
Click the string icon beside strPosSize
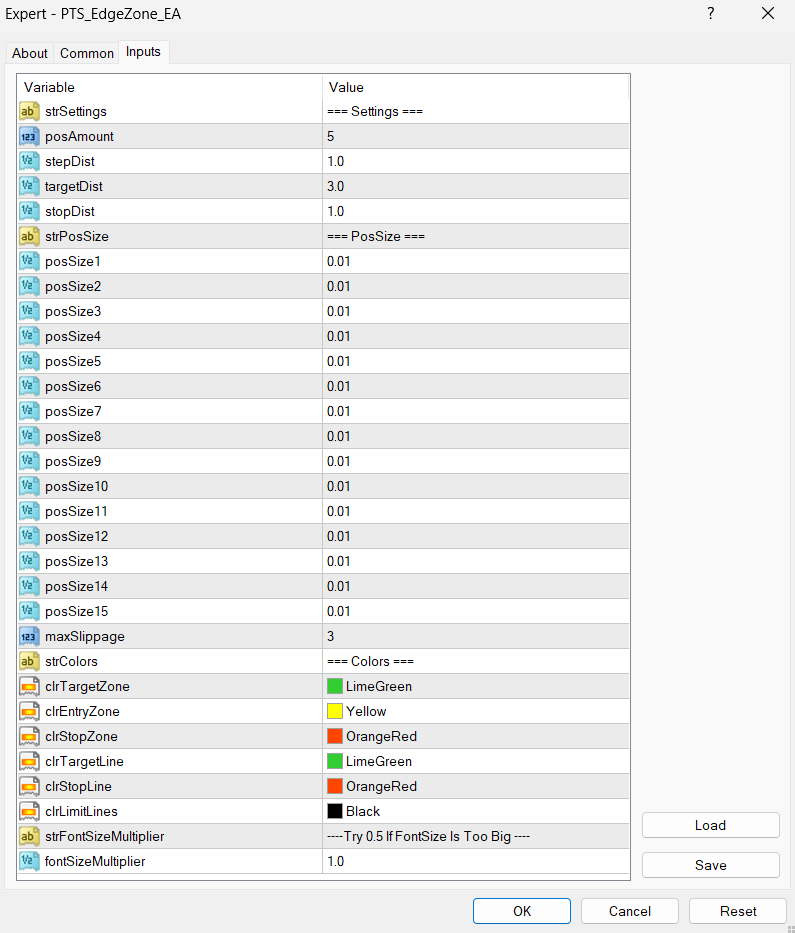tap(29, 236)
